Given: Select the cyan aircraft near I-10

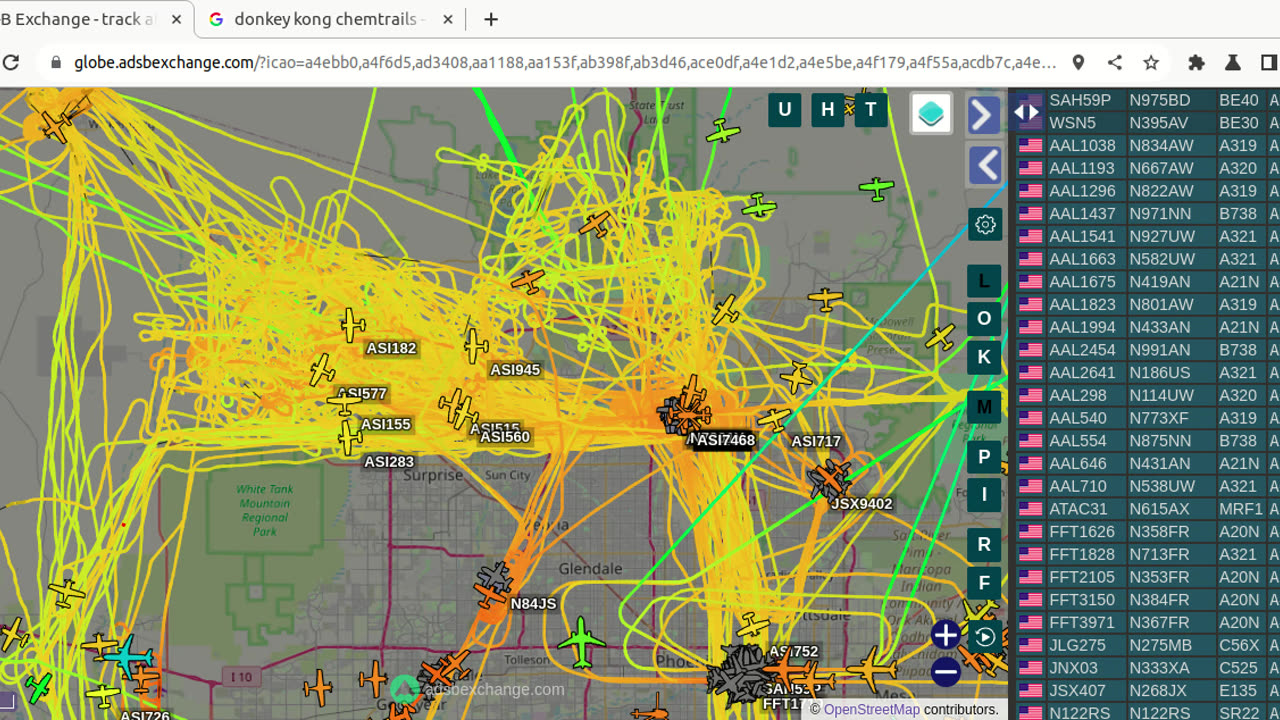Looking at the screenshot, I should [128, 658].
